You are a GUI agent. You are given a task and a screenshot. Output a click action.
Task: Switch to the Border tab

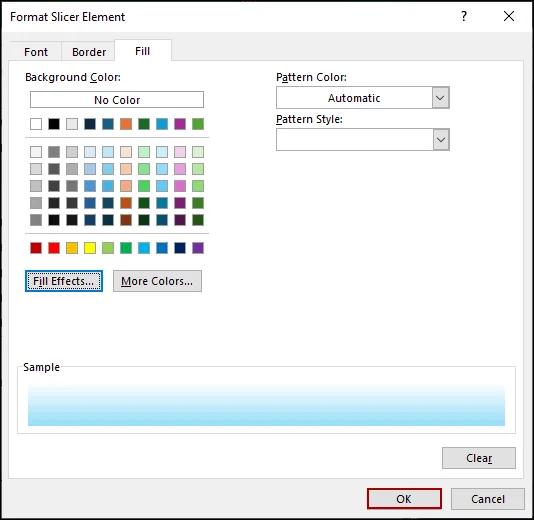tap(89, 52)
